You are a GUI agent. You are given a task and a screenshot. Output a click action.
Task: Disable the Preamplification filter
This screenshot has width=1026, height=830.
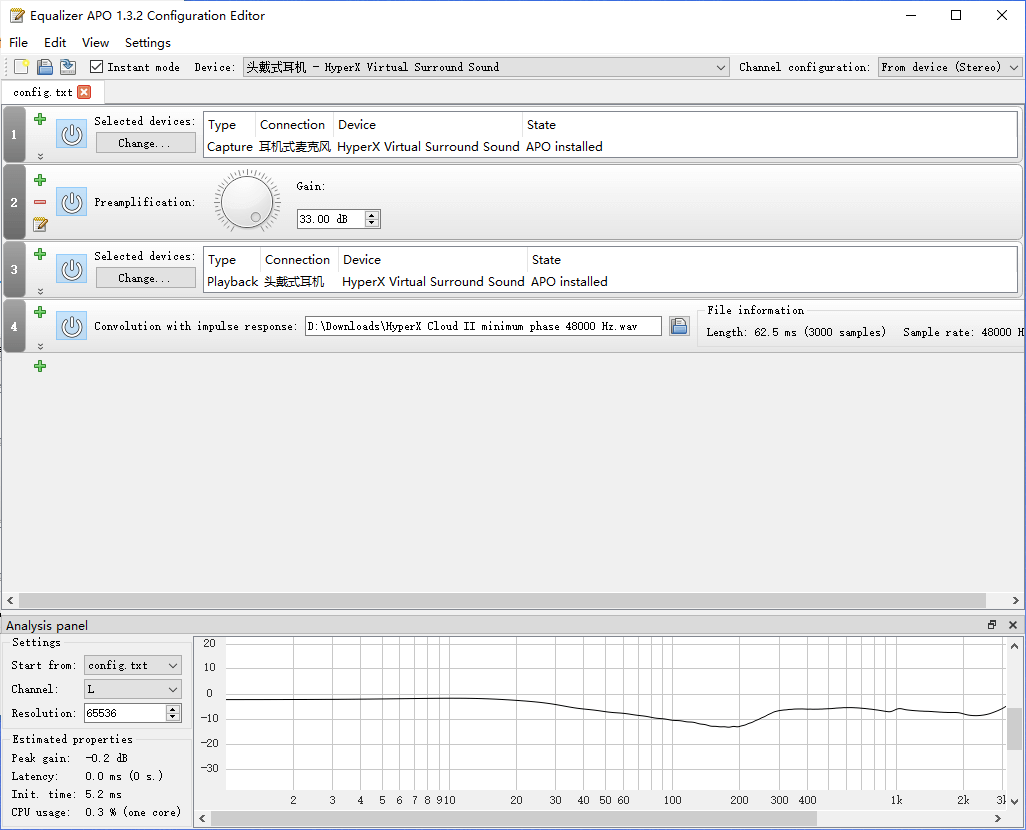click(x=71, y=202)
